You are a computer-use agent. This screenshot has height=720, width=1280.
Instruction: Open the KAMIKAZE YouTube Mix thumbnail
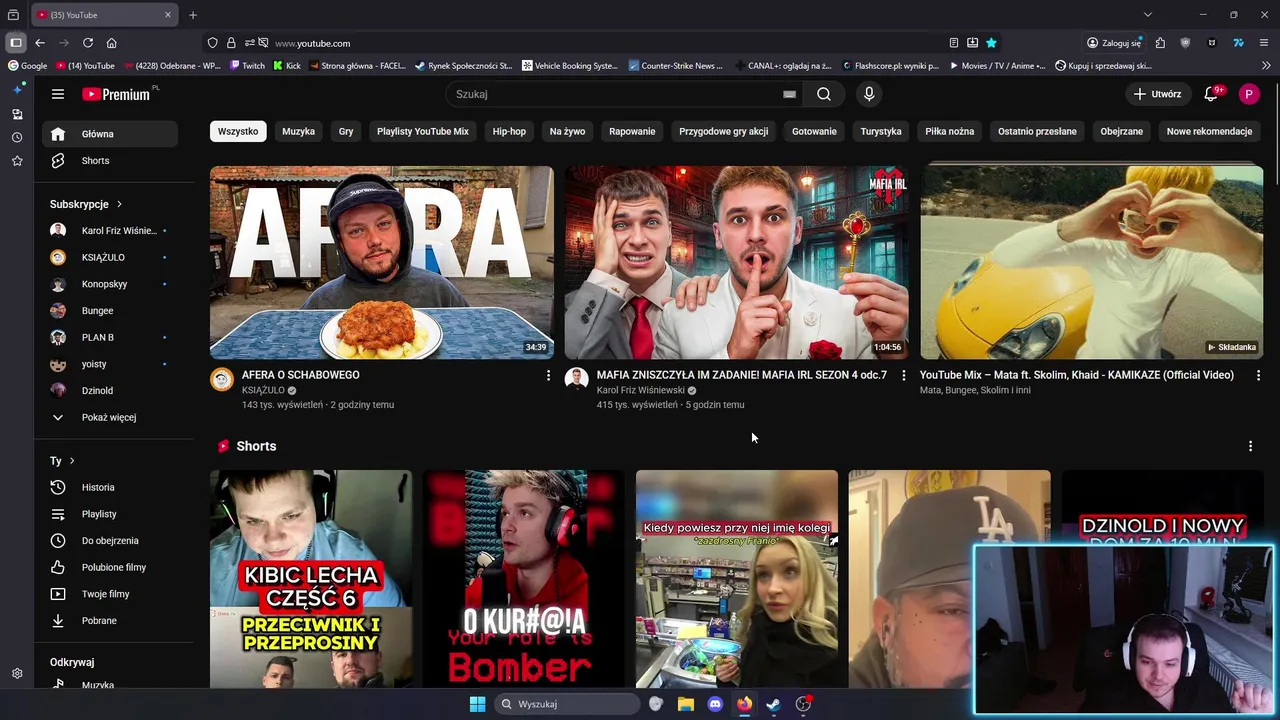coord(1092,262)
